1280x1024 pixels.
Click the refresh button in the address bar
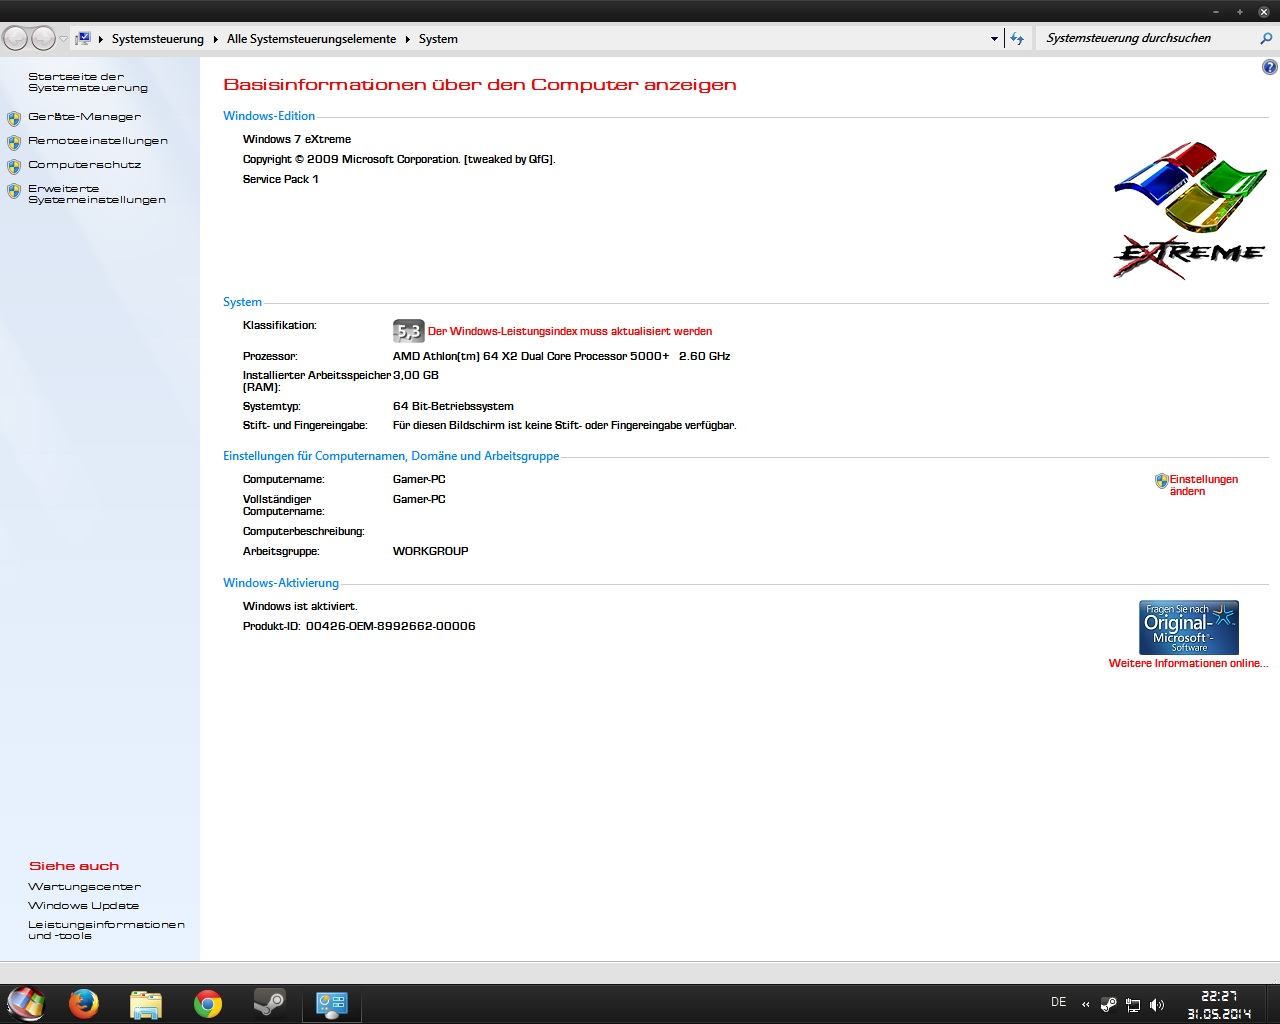coord(1017,39)
